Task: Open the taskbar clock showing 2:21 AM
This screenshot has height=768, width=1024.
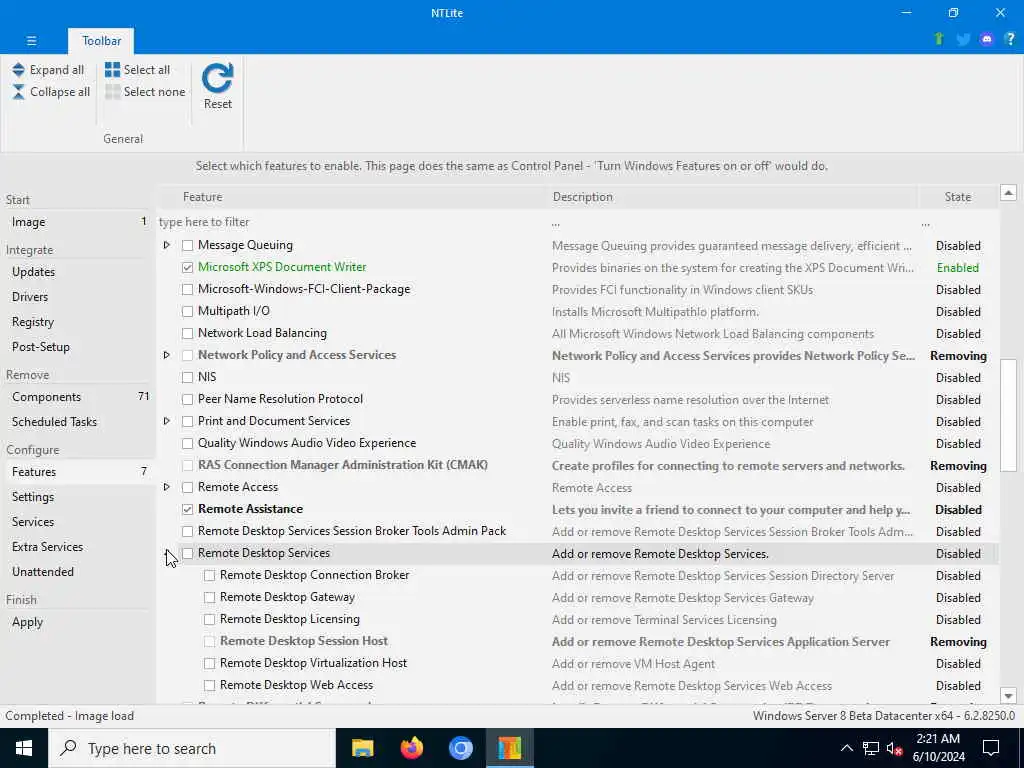Action: click(x=938, y=748)
